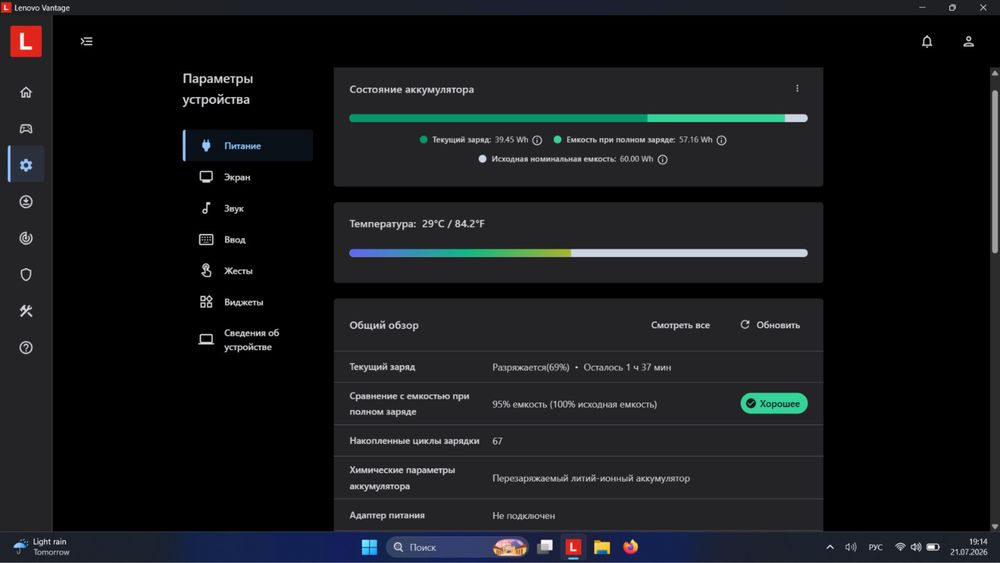The height and width of the screenshot is (563, 1000).
Task: Open the clock showing 19:14
Action: [968, 547]
